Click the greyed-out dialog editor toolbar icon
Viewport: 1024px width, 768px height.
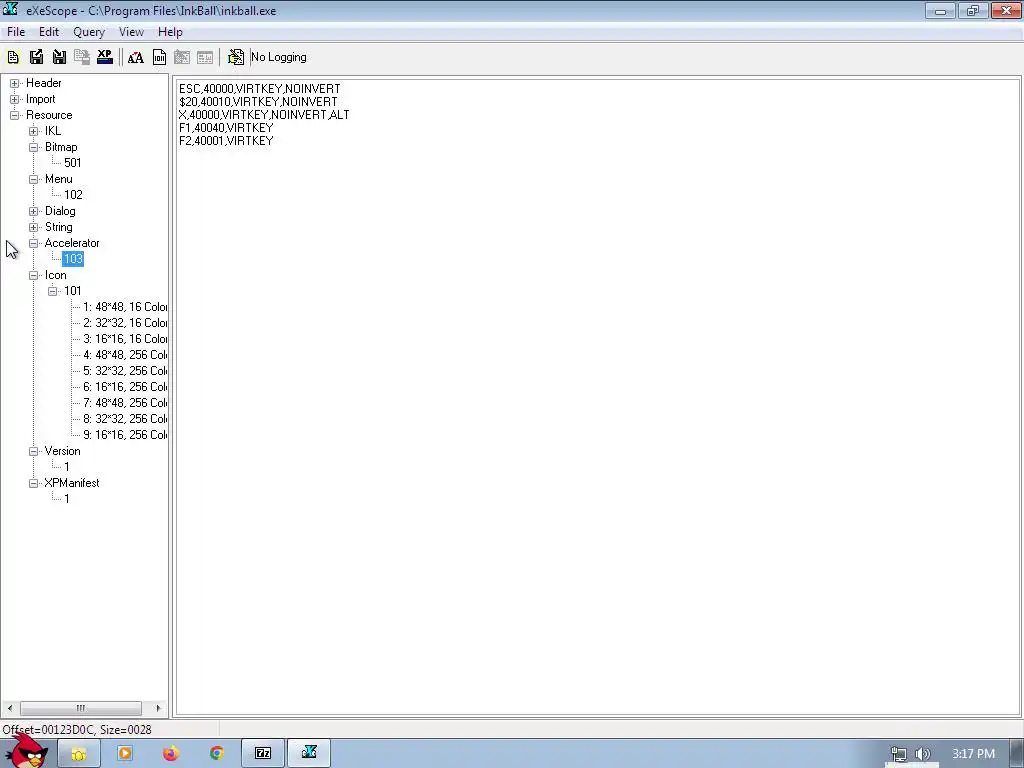182,57
